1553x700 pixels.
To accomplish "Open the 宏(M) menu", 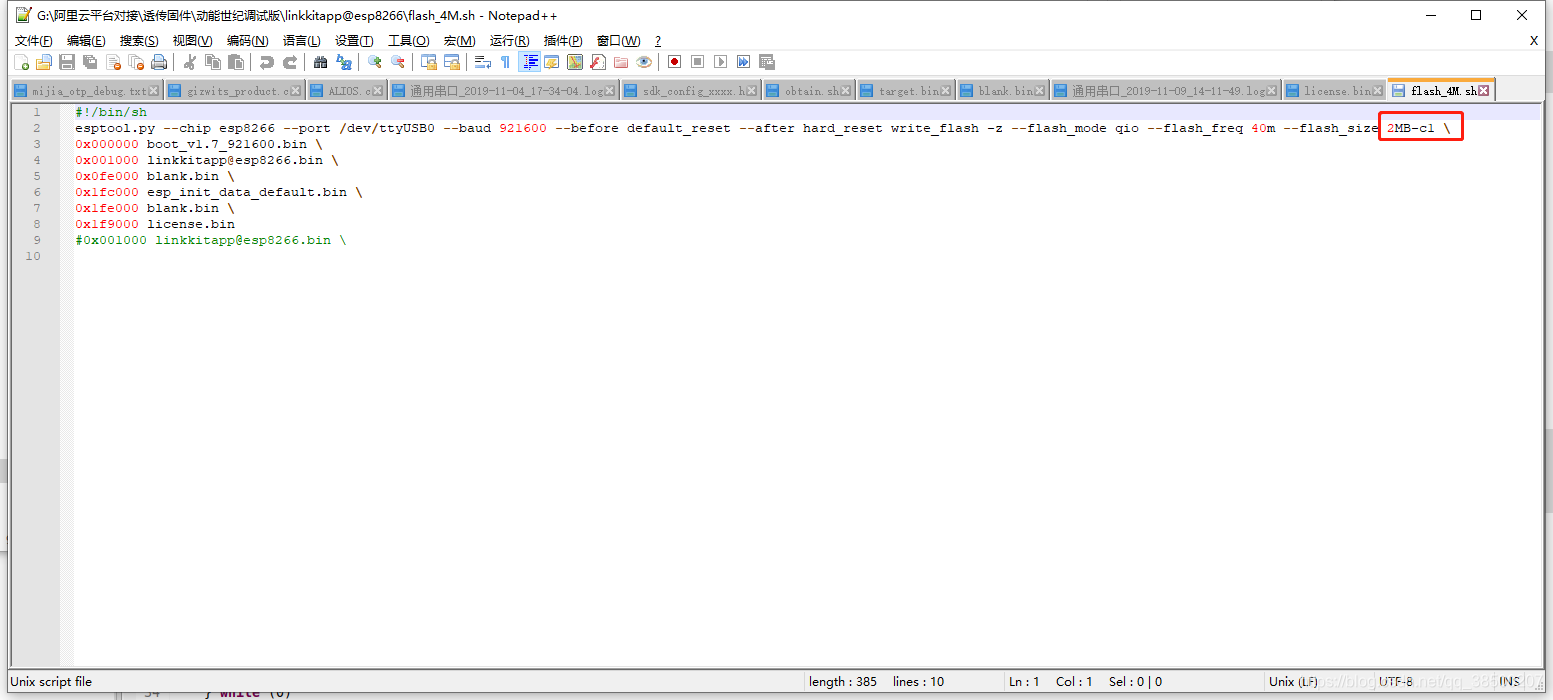I will [x=459, y=41].
